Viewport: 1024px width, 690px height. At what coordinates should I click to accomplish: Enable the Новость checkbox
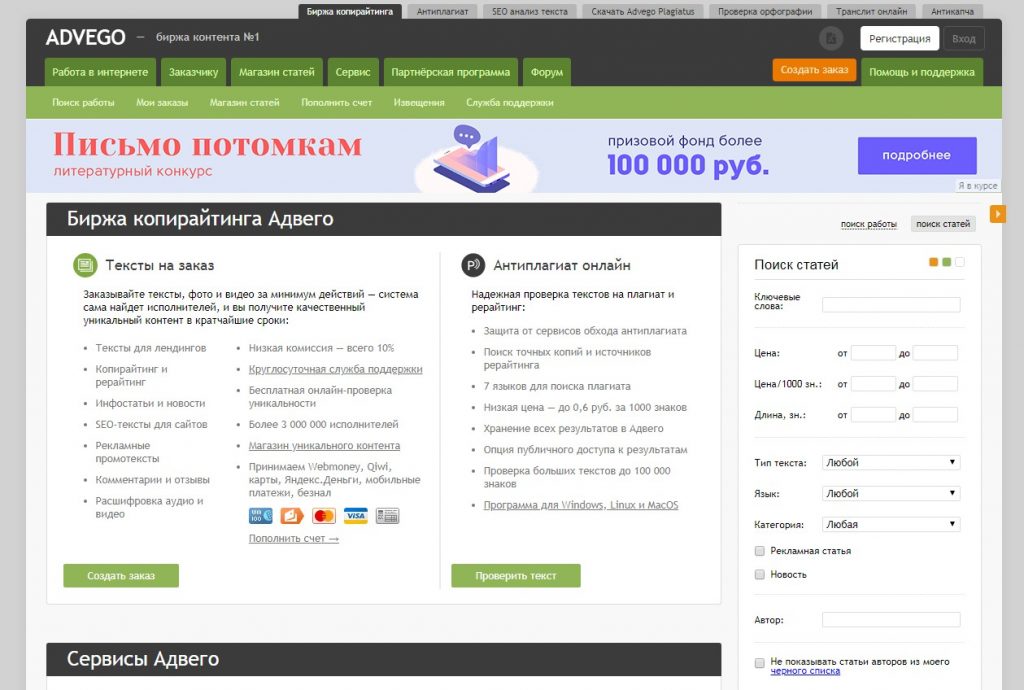(760, 574)
